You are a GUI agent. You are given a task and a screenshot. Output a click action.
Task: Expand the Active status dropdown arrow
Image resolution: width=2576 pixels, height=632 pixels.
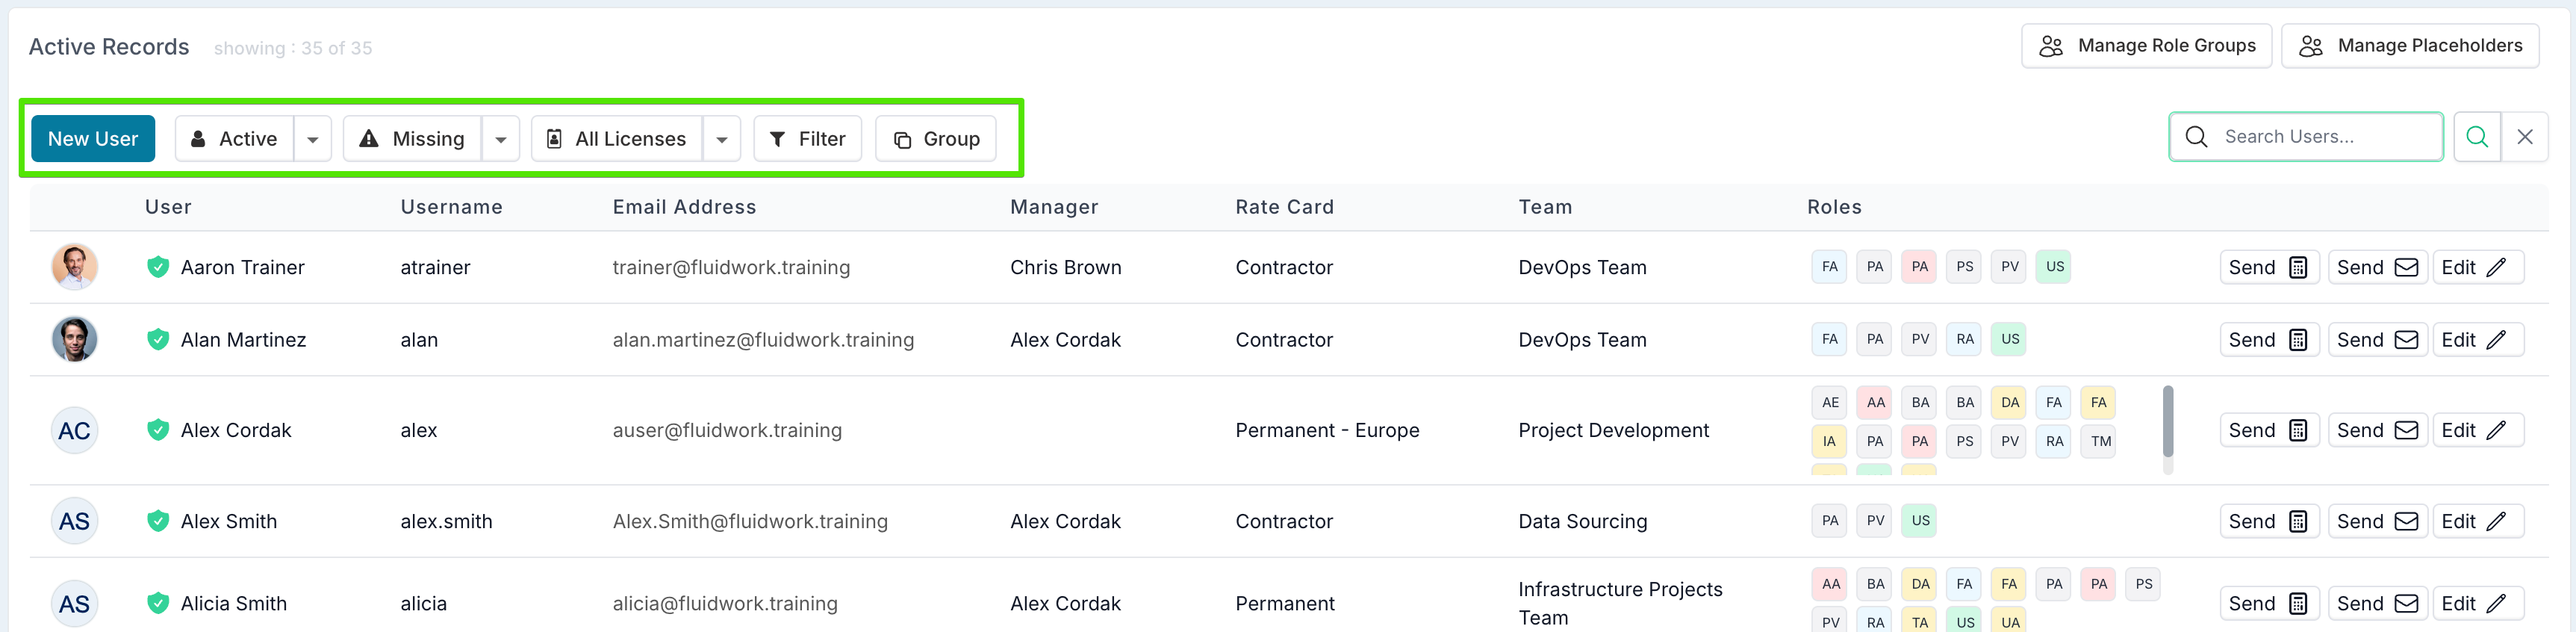pos(313,139)
